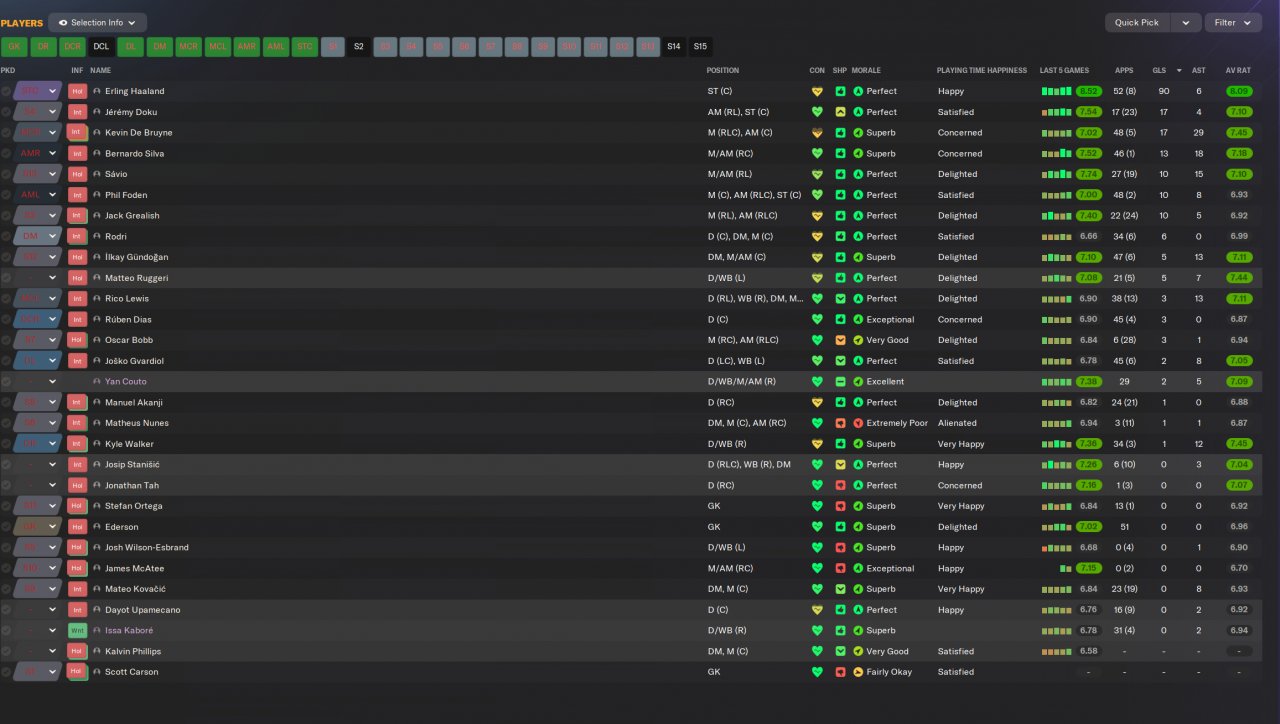
Task: Click Sávio's Perfect morale icon
Action: click(x=858, y=174)
